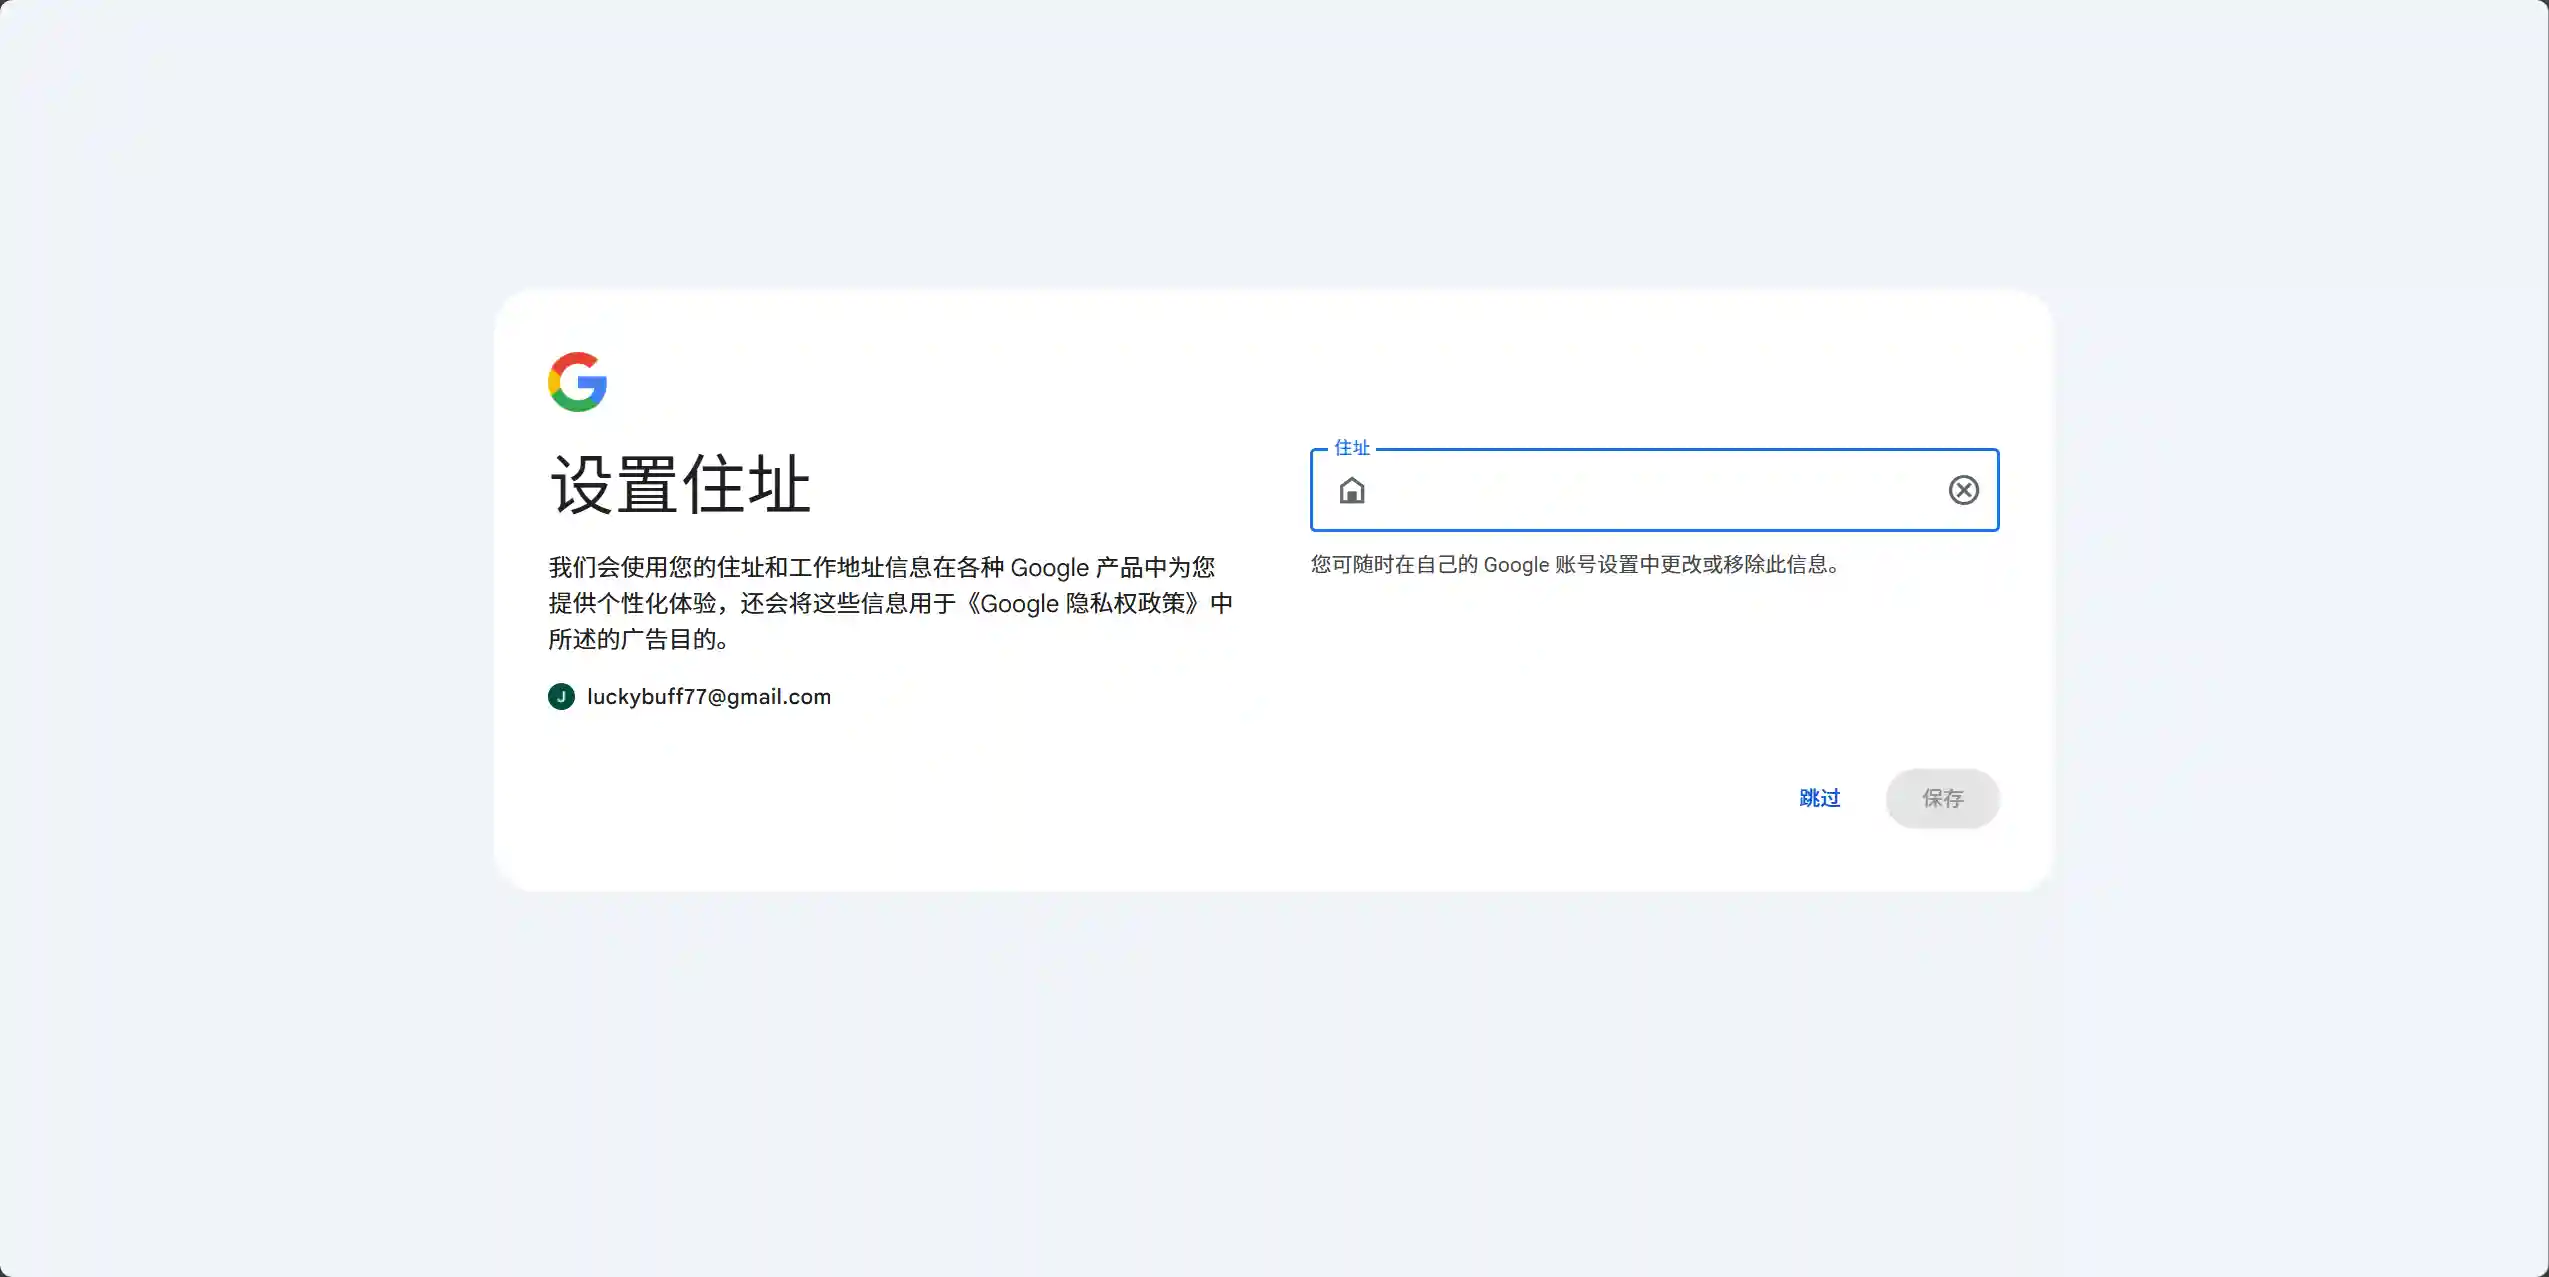Viewport: 2549px width, 1277px height.
Task: Click the 跳过 skip link
Action: coord(1819,798)
